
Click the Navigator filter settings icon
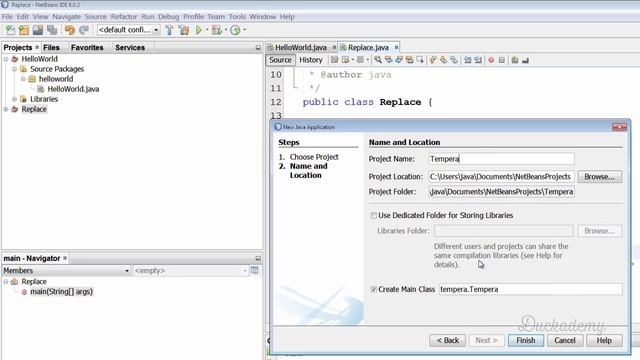(255, 270)
